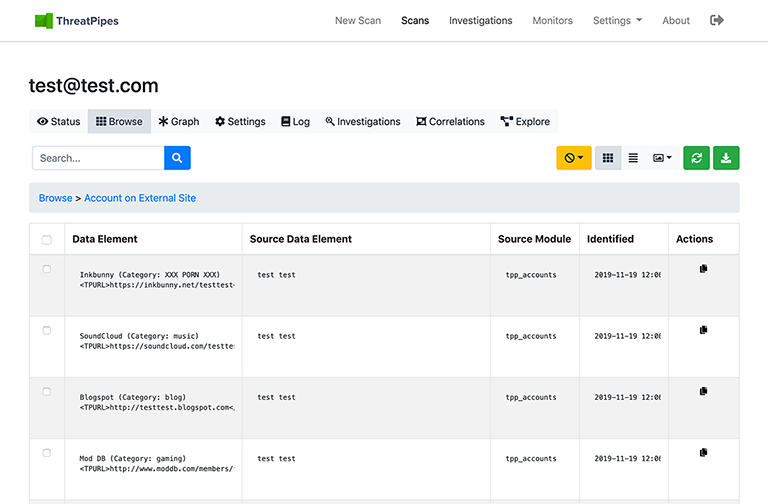Check the Inkbunny row checkbox
The height and width of the screenshot is (504, 768).
click(47, 269)
